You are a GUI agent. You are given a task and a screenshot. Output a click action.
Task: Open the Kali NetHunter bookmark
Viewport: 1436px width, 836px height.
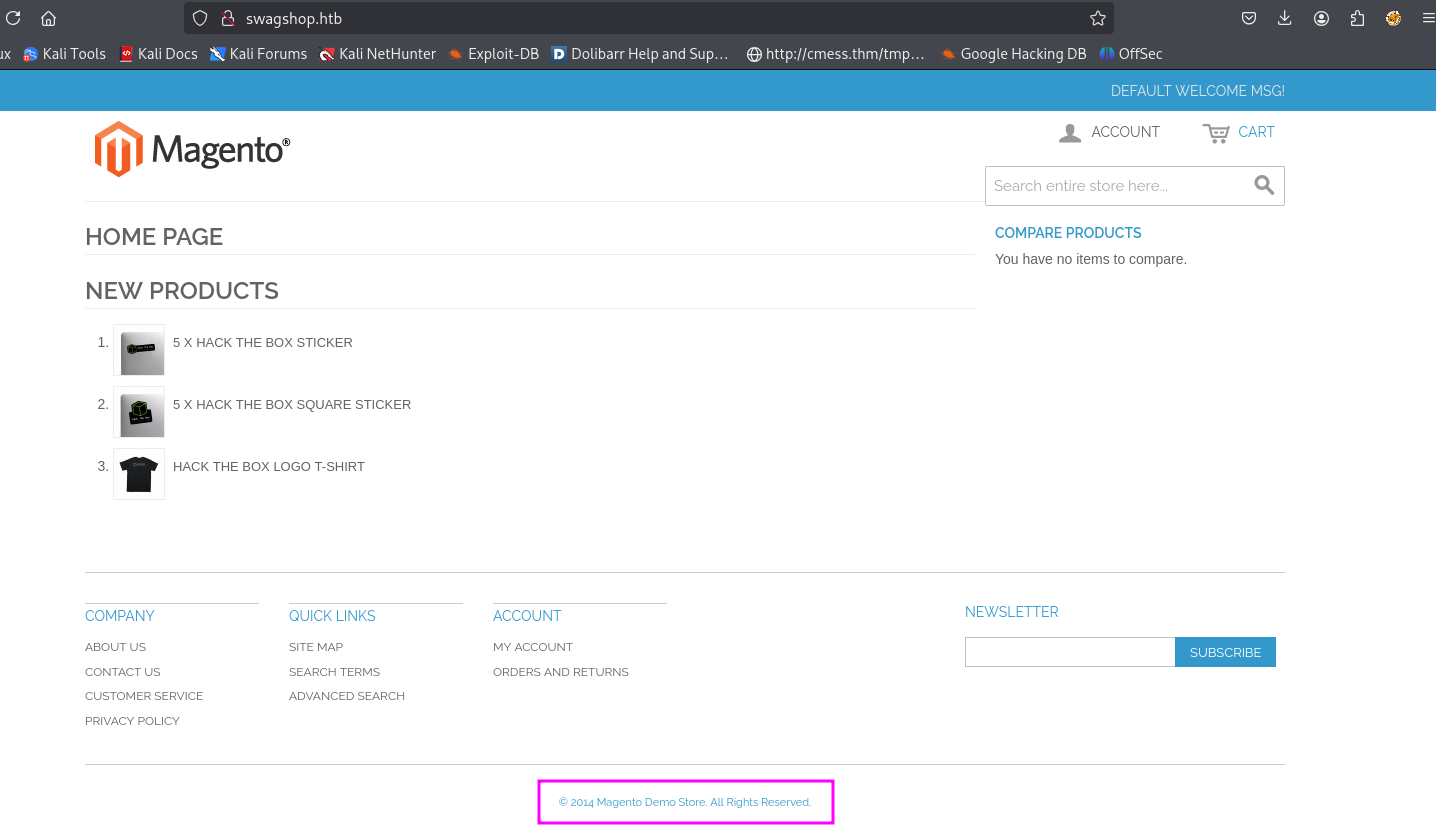(x=377, y=54)
